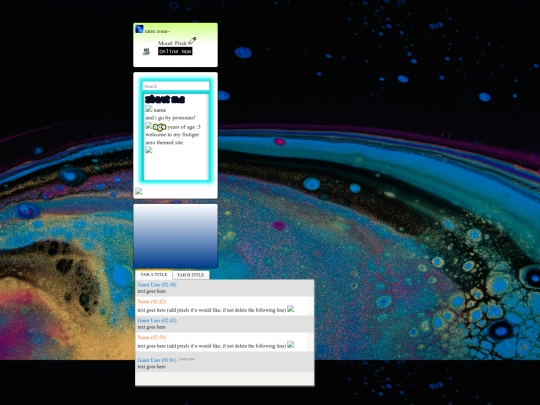Click the white-to-blue gradient panel
The width and height of the screenshot is (540, 405).
tap(176, 236)
